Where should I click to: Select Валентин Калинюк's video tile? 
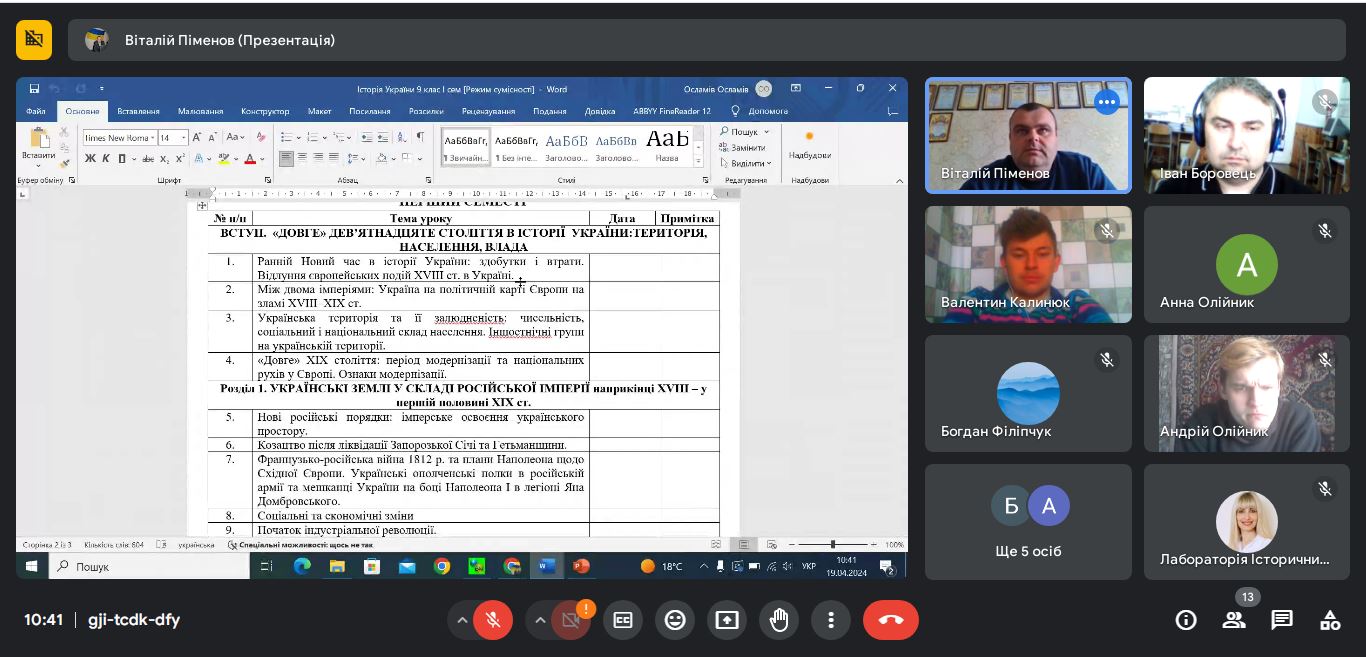(1028, 264)
